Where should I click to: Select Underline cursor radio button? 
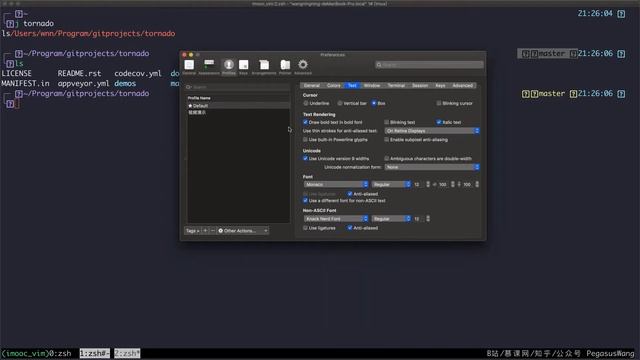click(306, 103)
